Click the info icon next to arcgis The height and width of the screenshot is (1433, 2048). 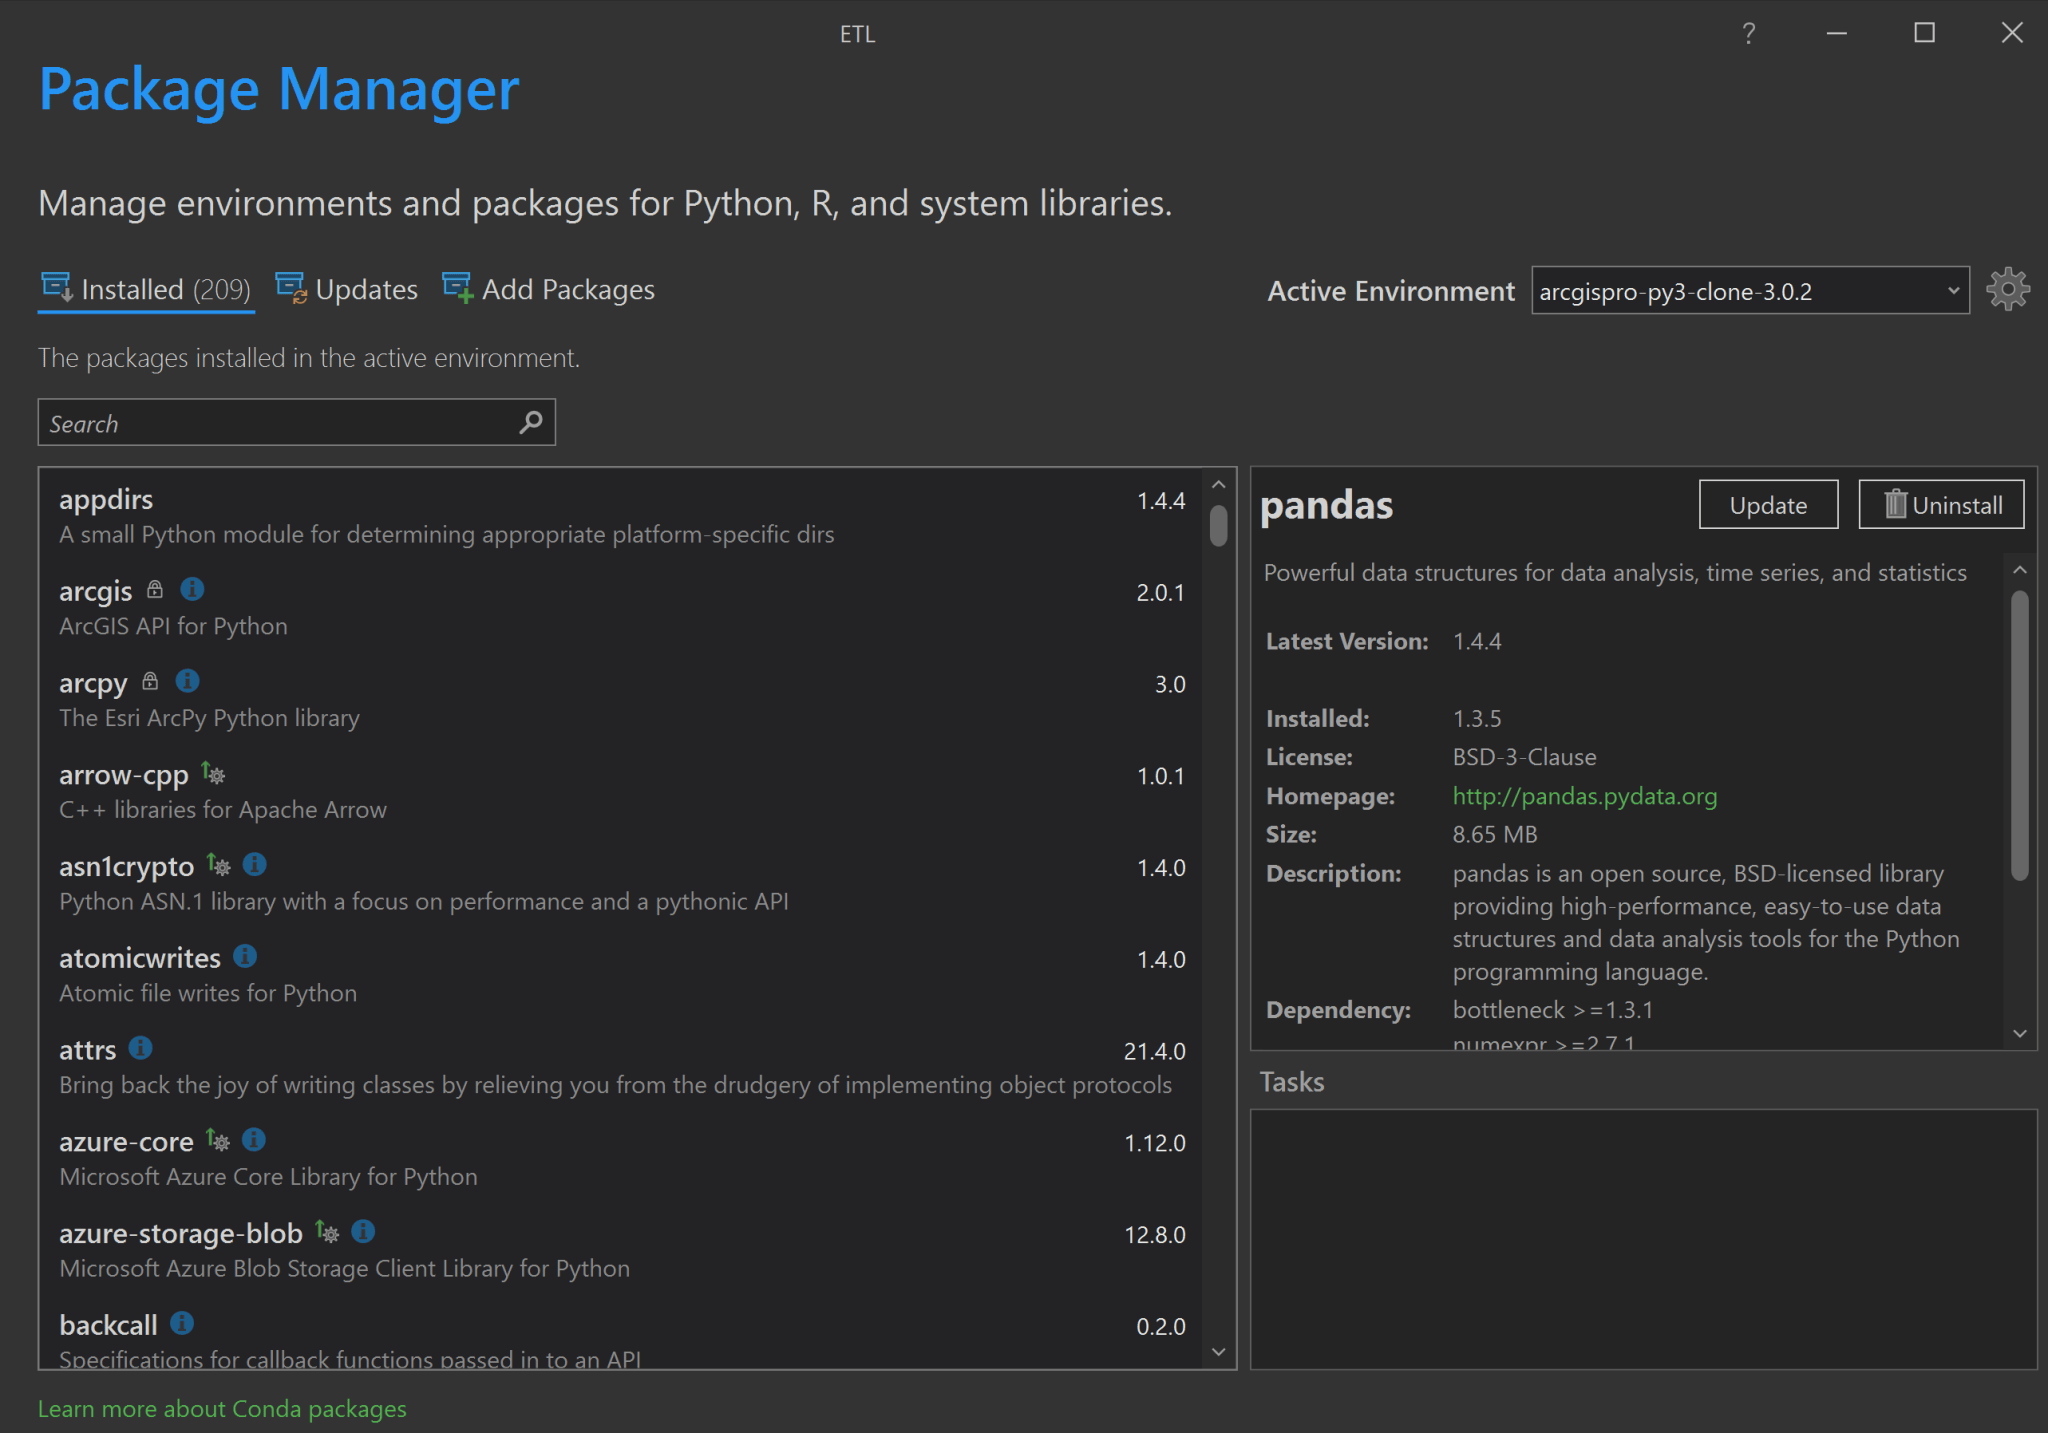click(x=192, y=589)
